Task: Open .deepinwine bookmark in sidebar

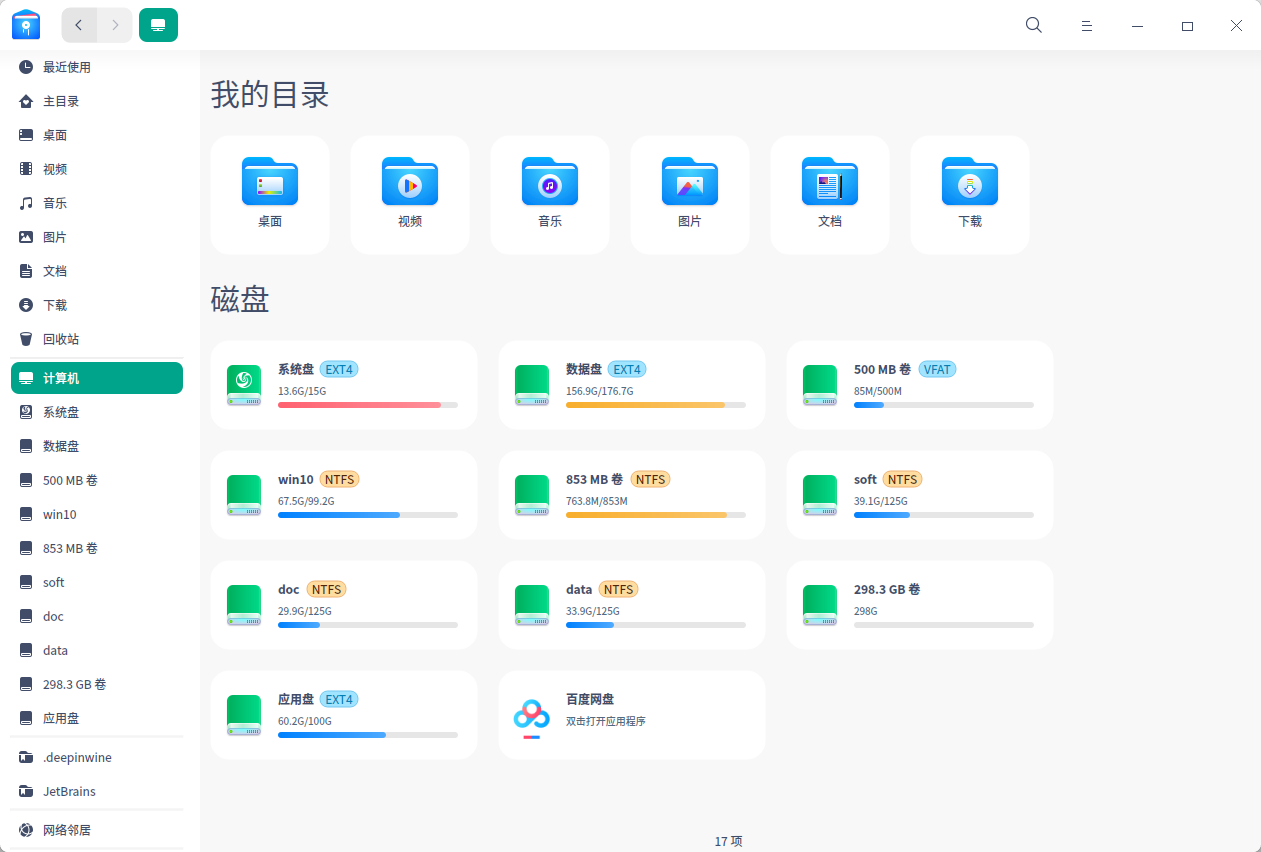Action: (x=97, y=757)
